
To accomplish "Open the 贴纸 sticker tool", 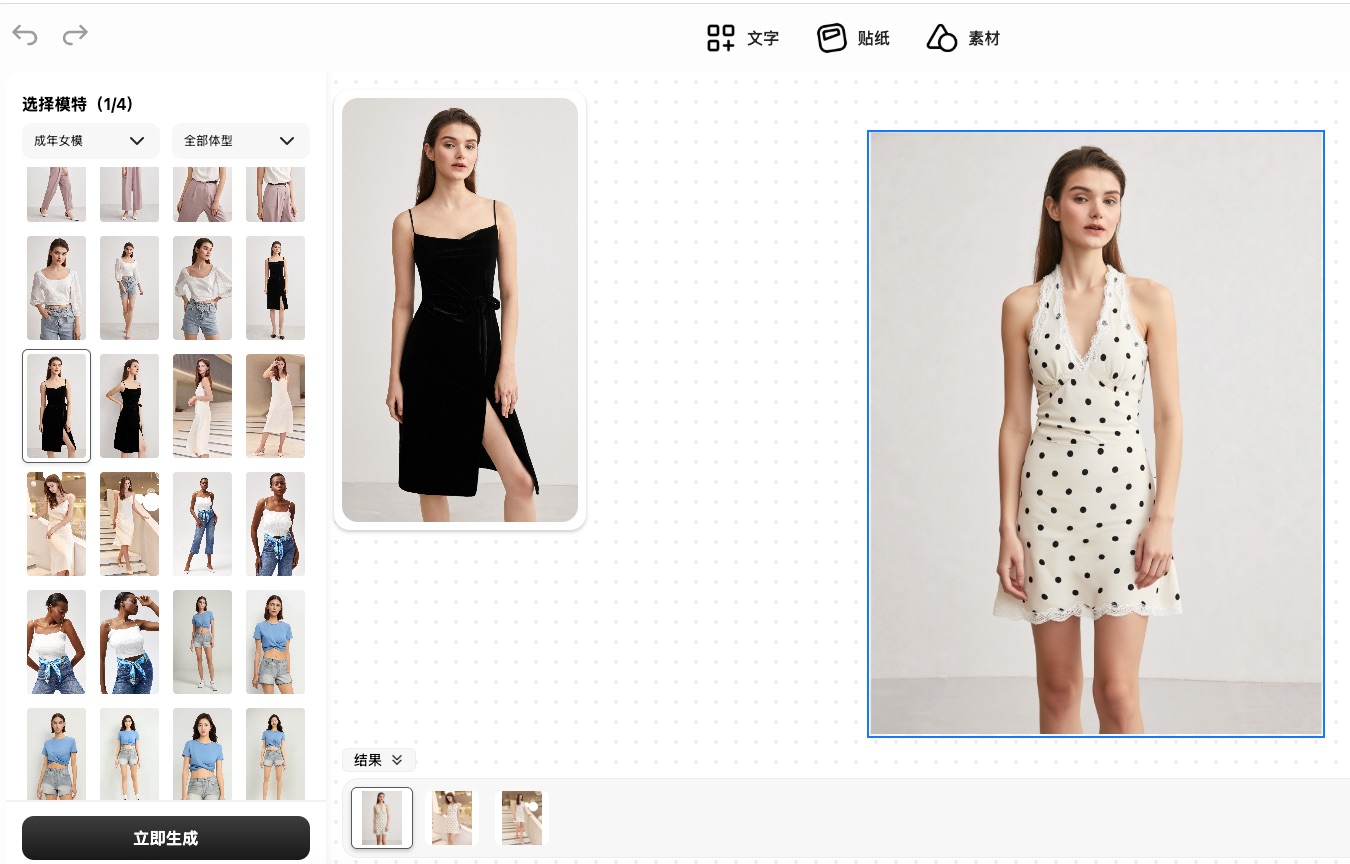I will 853,39.
